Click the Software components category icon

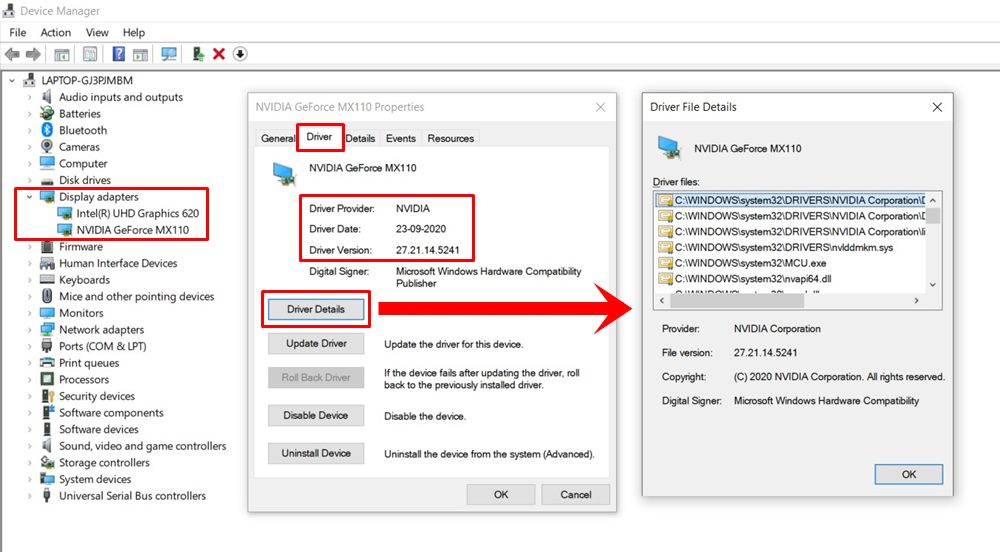[x=47, y=412]
